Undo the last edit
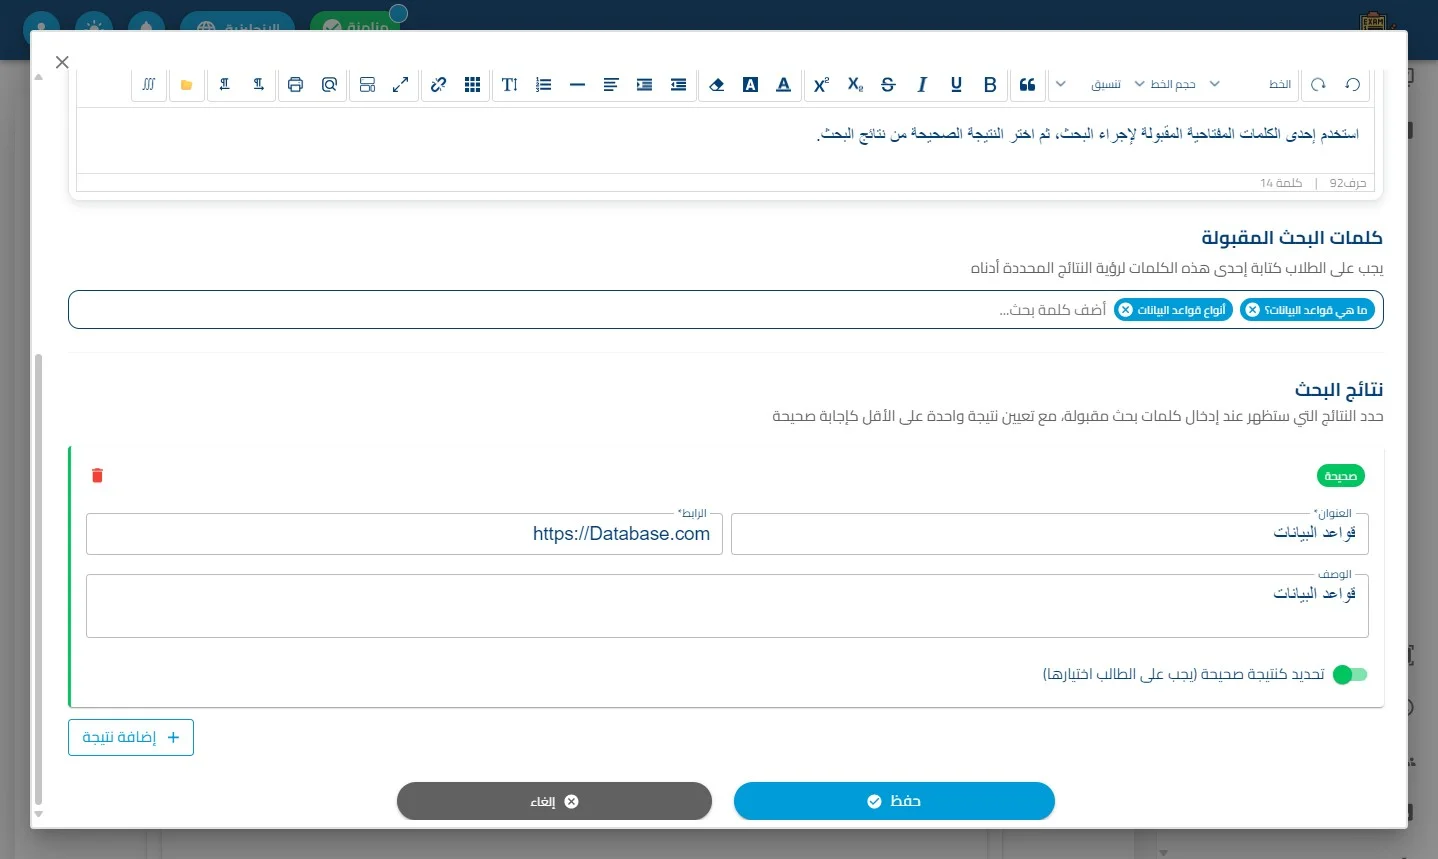 1353,85
